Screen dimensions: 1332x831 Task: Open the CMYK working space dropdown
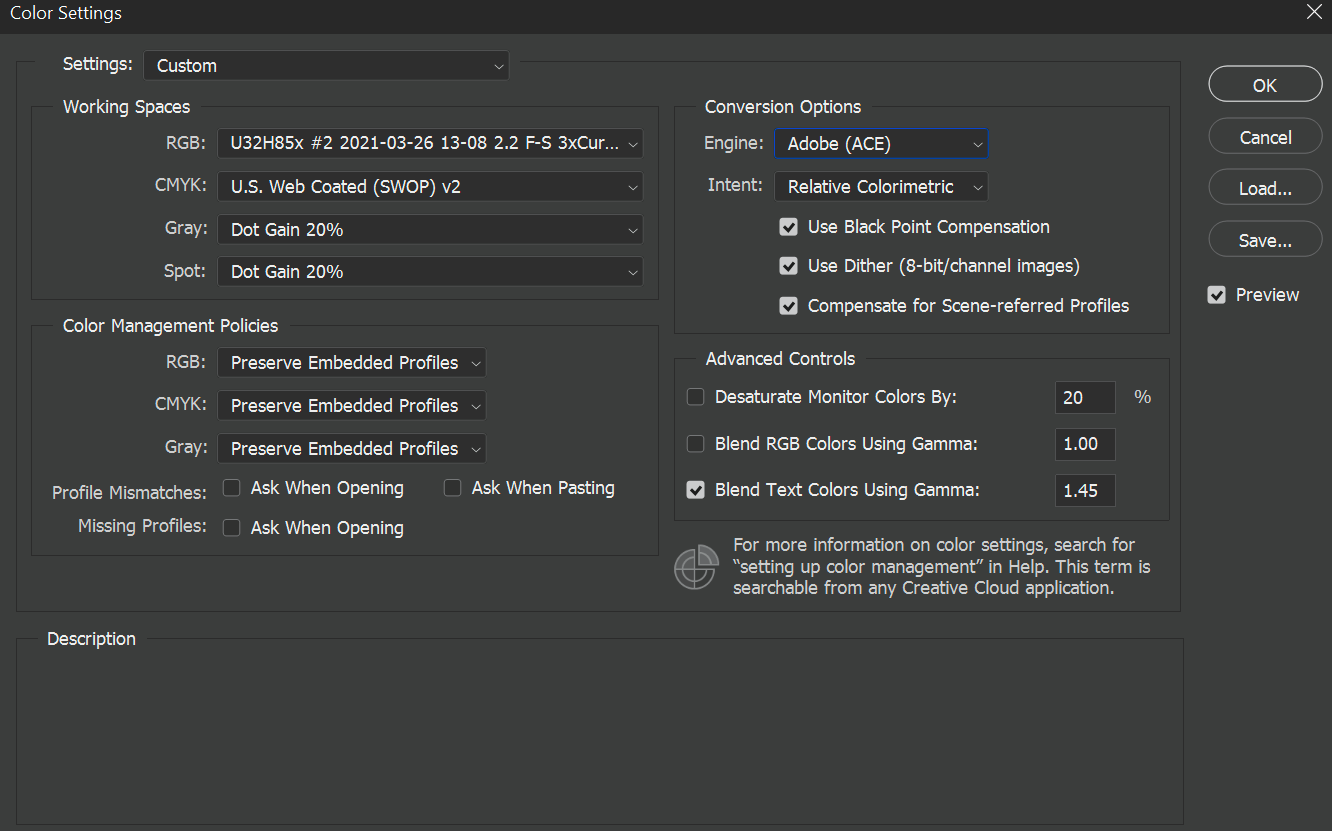(x=430, y=186)
